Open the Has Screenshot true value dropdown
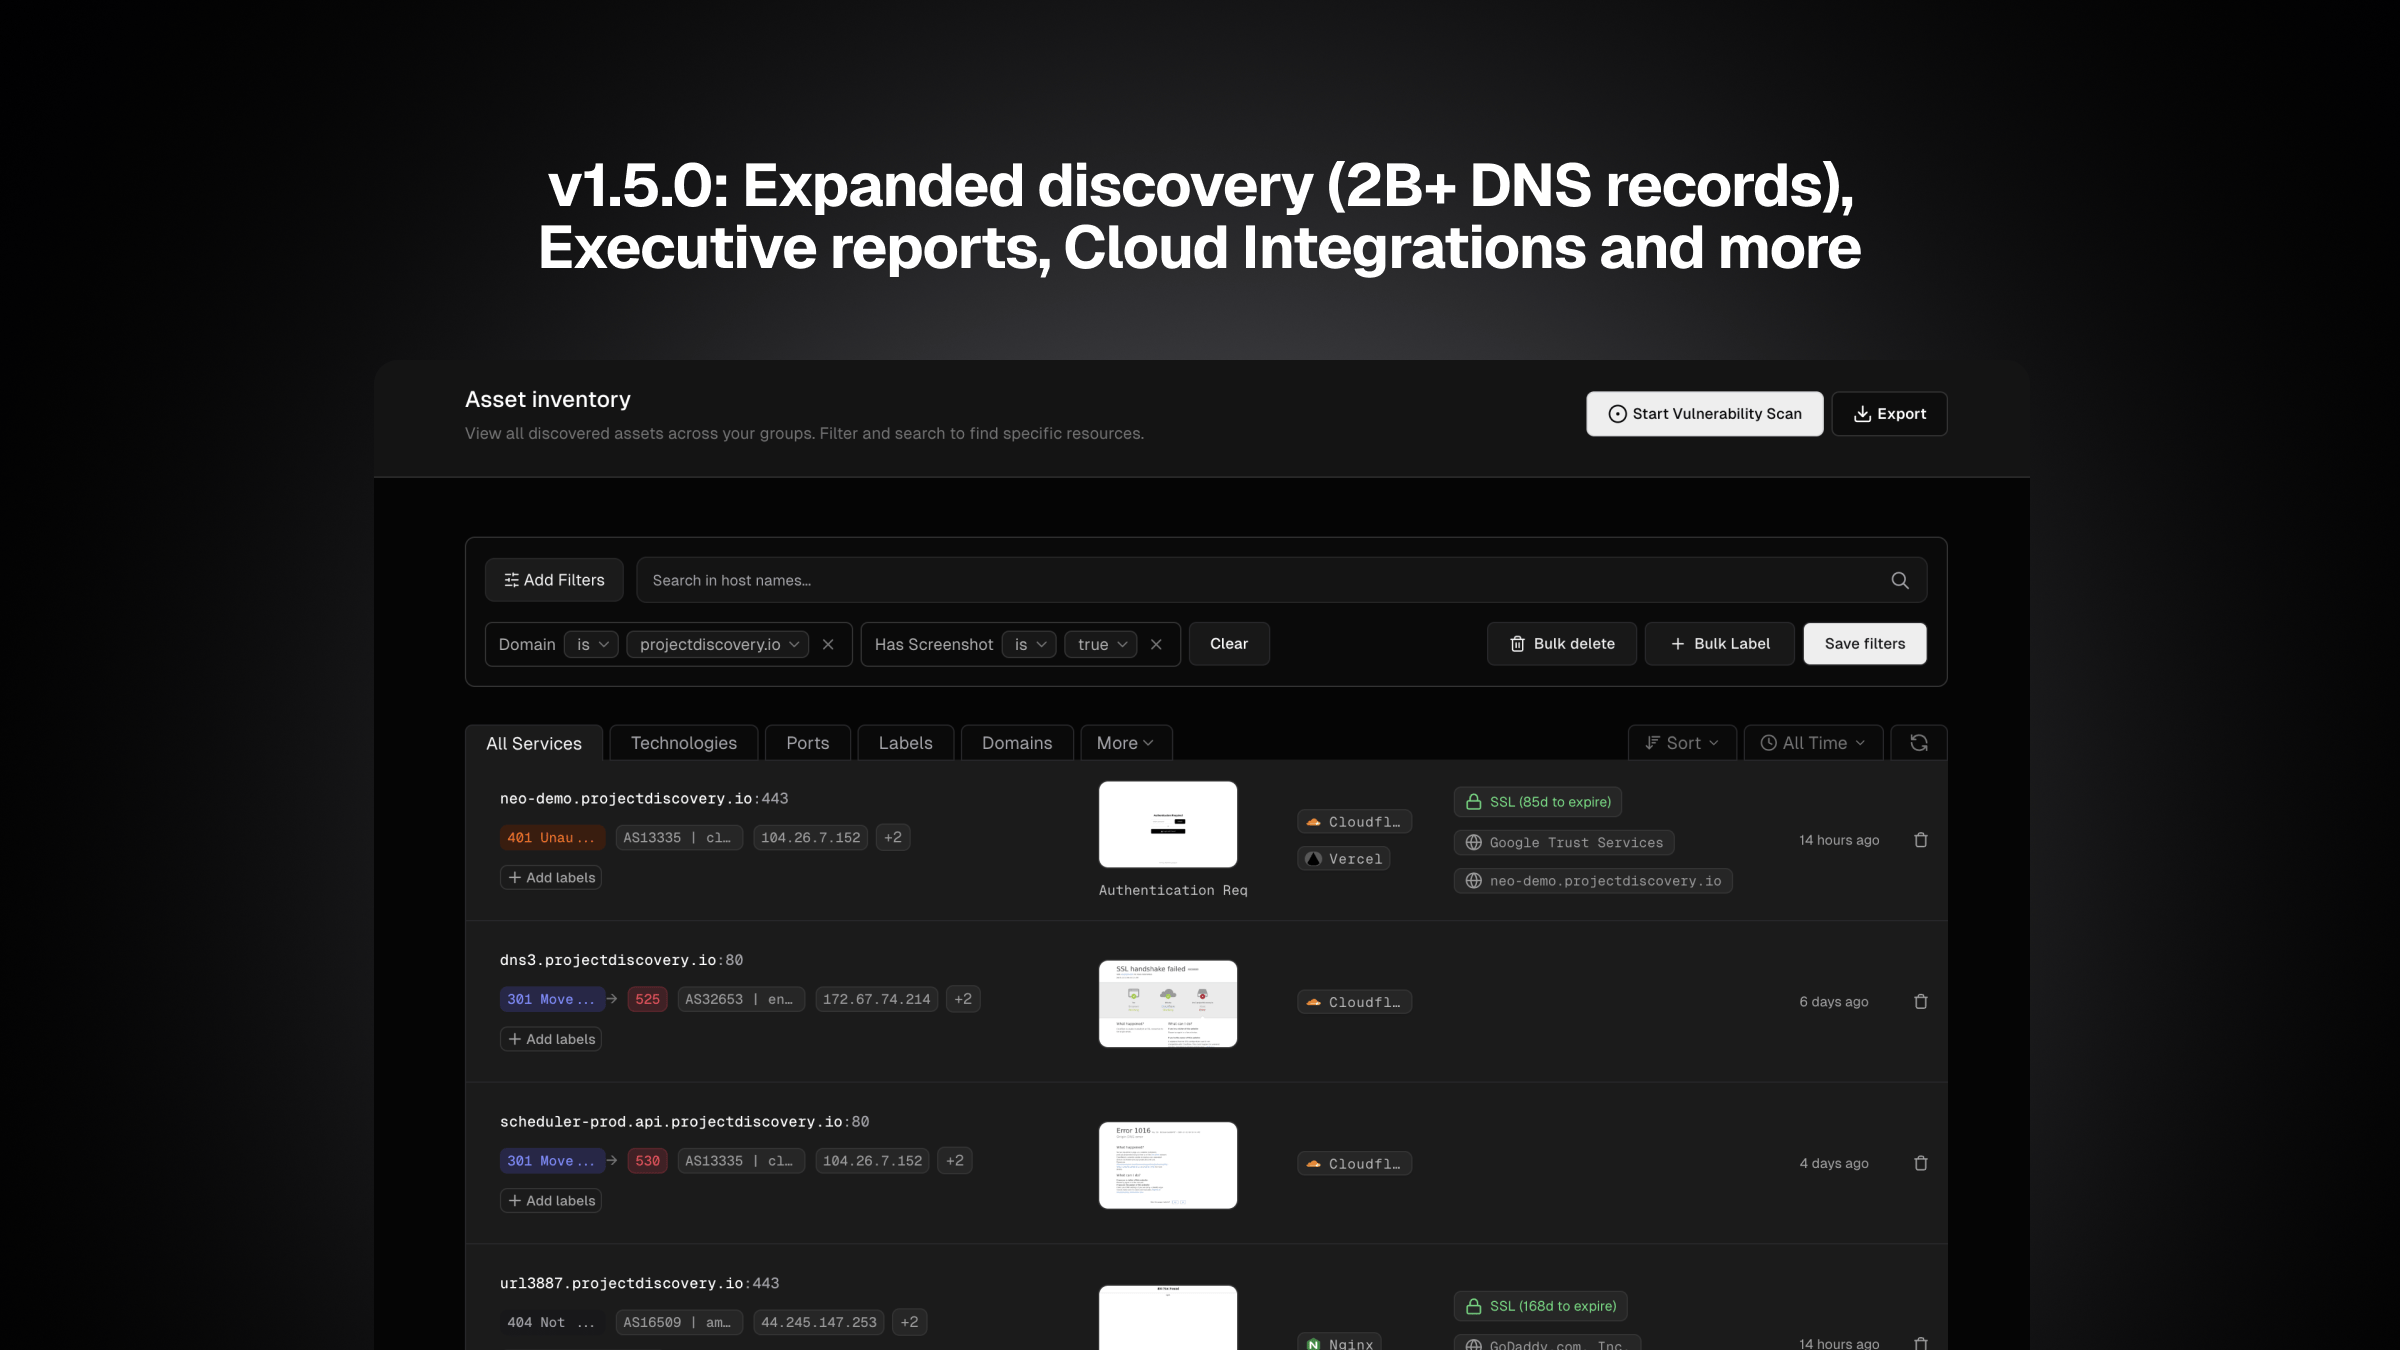 (x=1101, y=644)
